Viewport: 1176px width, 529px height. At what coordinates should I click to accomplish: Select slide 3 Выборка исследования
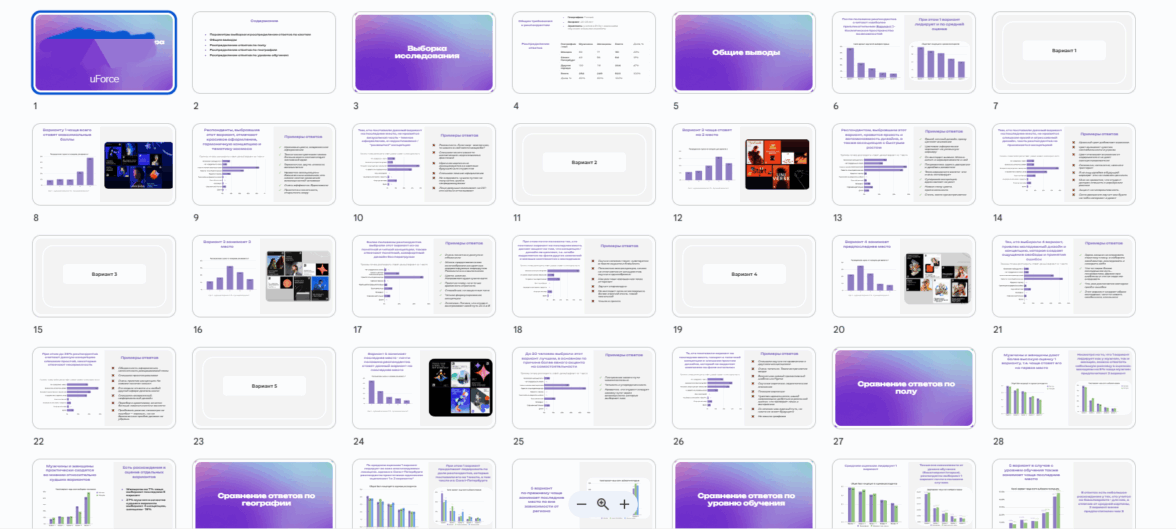pos(424,53)
